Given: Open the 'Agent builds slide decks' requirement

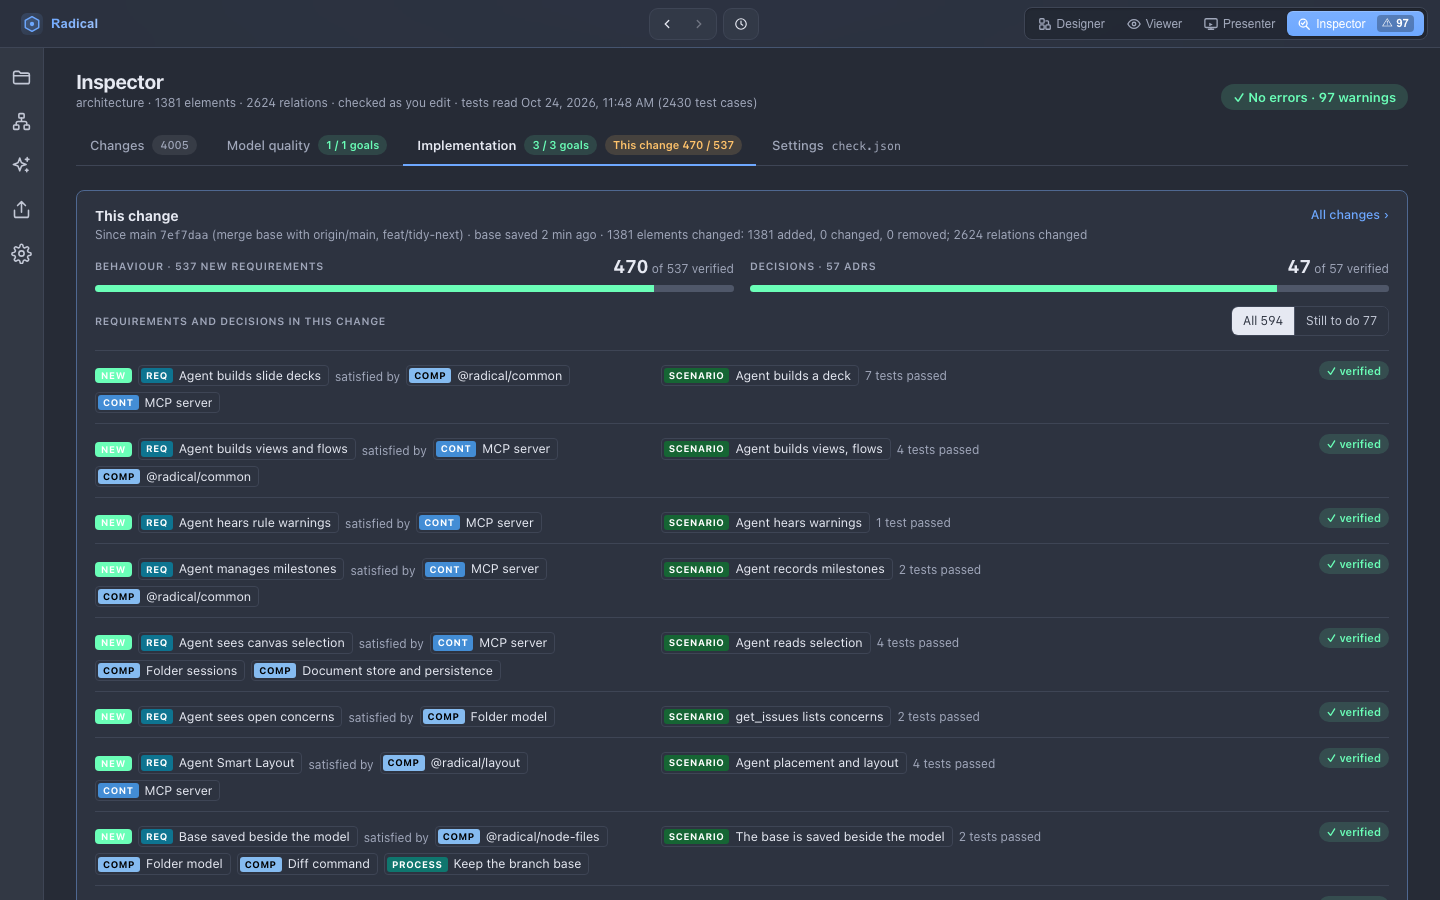Looking at the screenshot, I should 234,376.
